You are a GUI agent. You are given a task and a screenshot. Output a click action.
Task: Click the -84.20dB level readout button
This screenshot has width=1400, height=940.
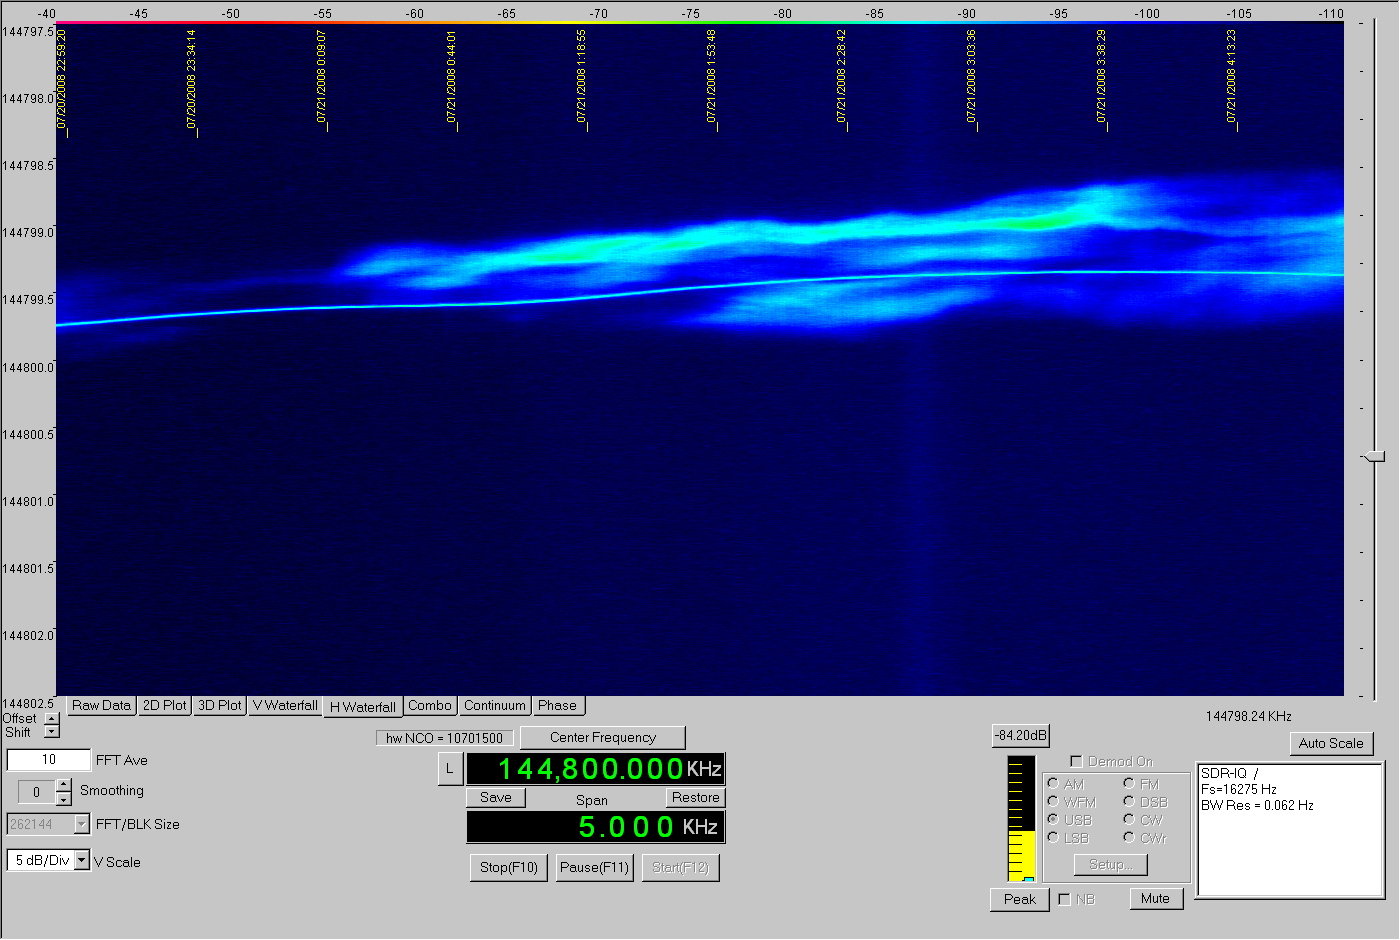[1020, 736]
